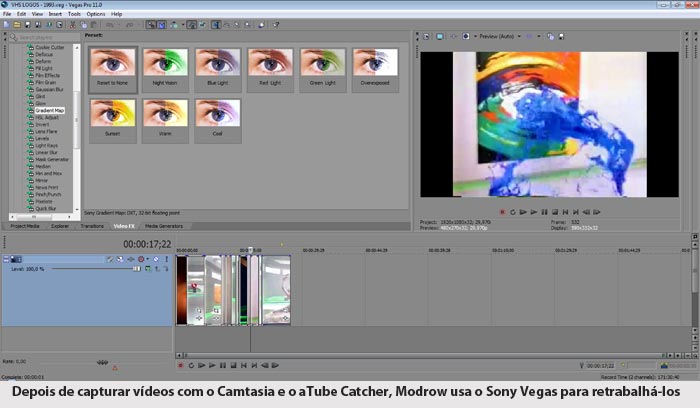Viewport: 700px width, 408px height.
Task: Open What's This help icon
Action: point(276,25)
